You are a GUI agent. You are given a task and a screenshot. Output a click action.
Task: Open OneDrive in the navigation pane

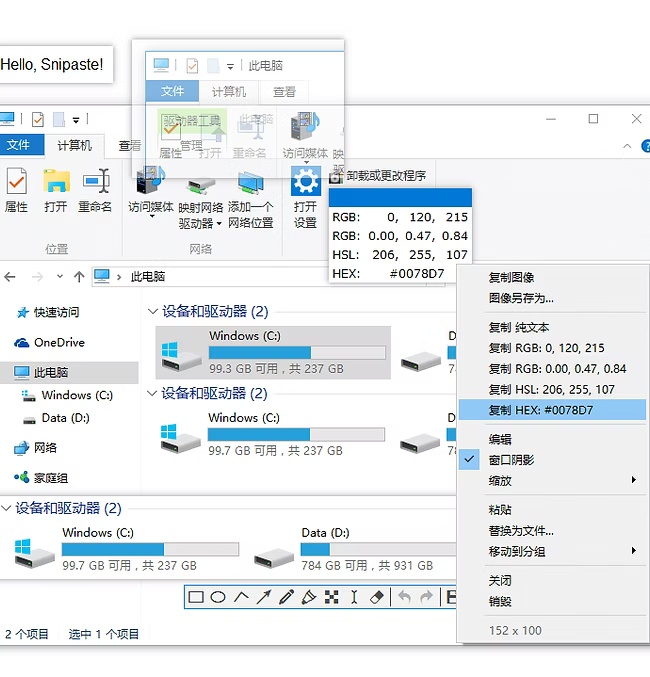click(x=59, y=342)
